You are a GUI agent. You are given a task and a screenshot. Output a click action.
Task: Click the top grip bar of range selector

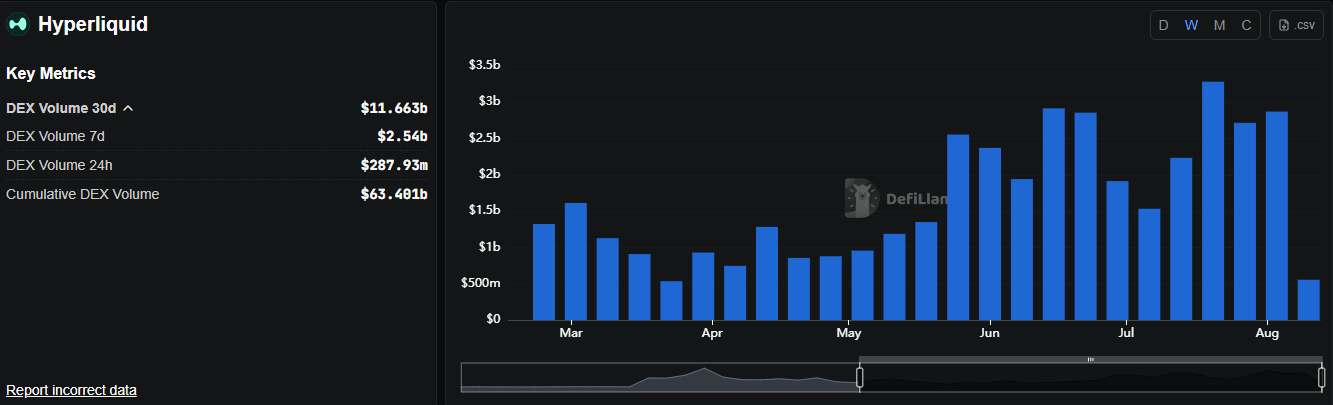pyautogui.click(x=1090, y=359)
